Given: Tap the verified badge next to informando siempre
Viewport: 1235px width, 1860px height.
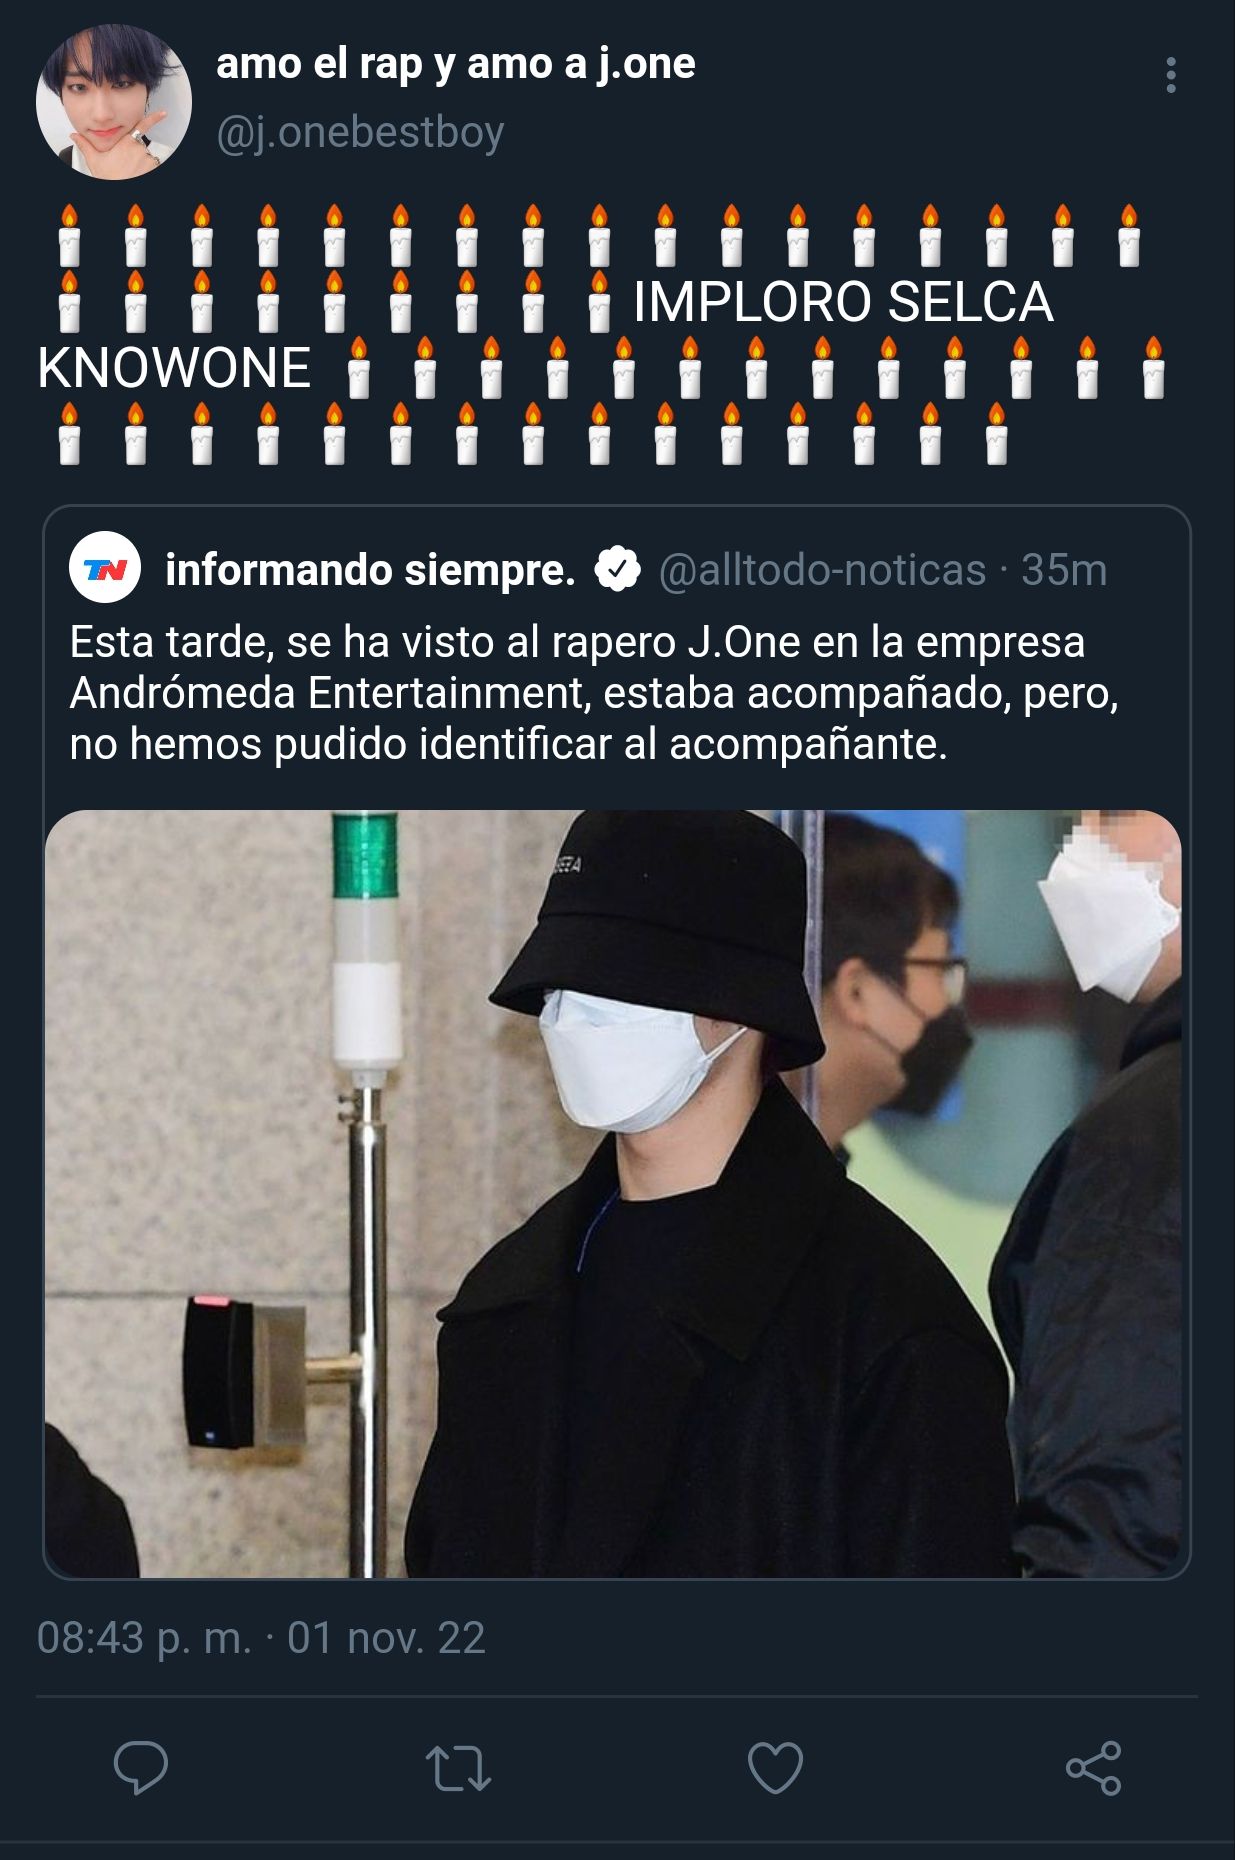Looking at the screenshot, I should pyautogui.click(x=617, y=569).
